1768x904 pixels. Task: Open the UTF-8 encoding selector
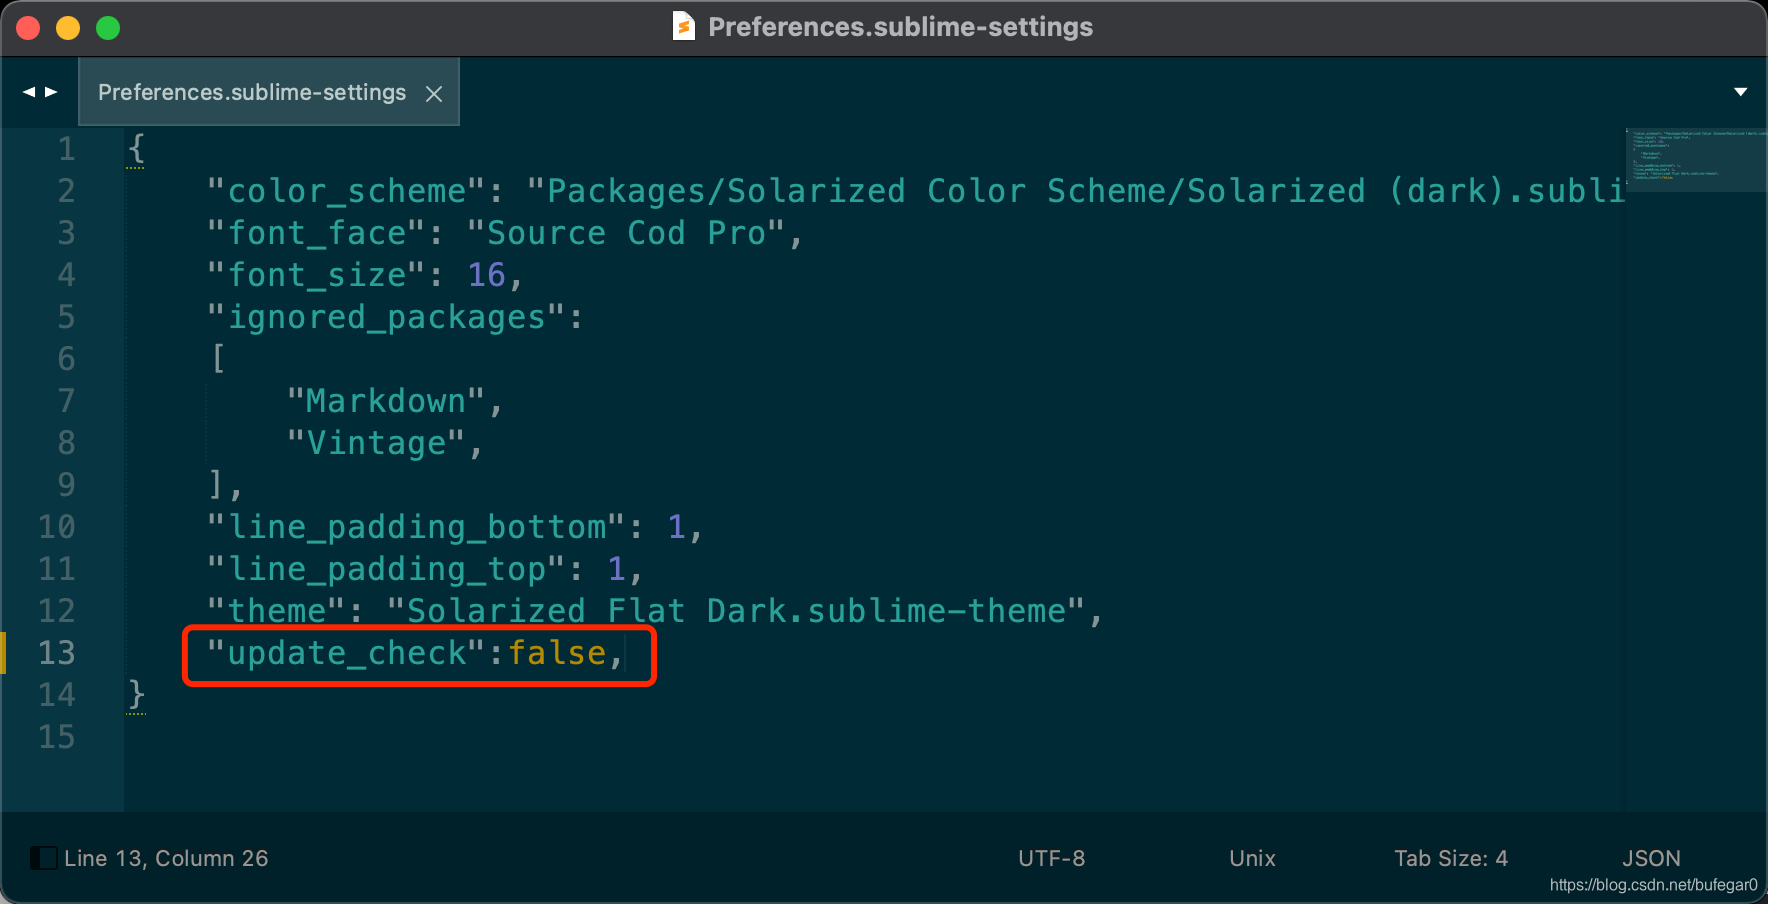1051,858
